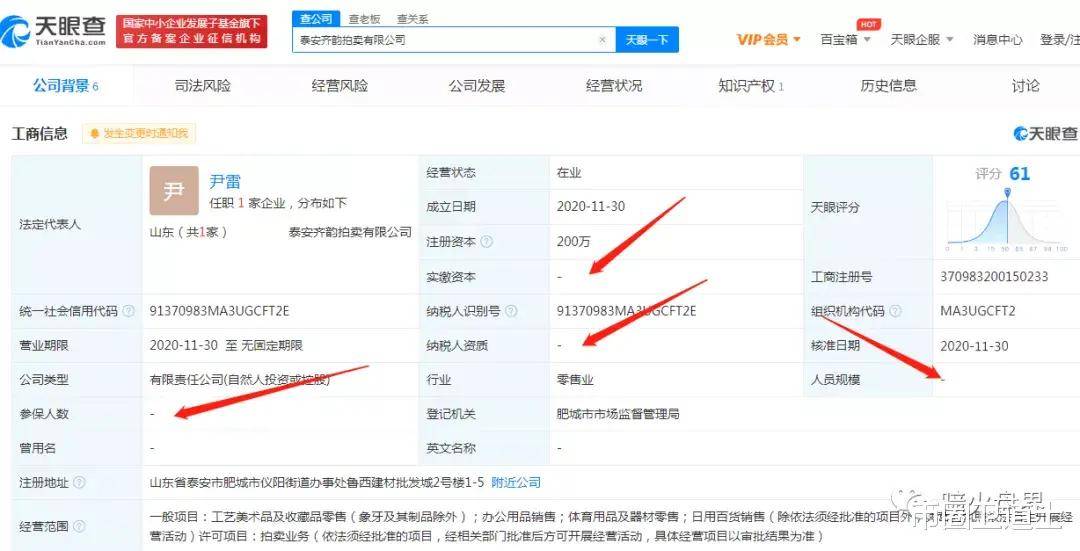Image resolution: width=1080 pixels, height=551 pixels.
Task: Open legal representative 尹雷's profile link
Action: pyautogui.click(x=225, y=181)
